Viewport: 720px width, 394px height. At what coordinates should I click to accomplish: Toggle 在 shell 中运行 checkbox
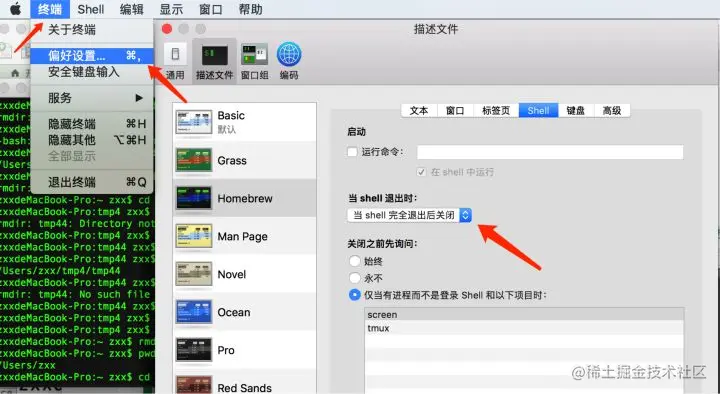pyautogui.click(x=421, y=172)
